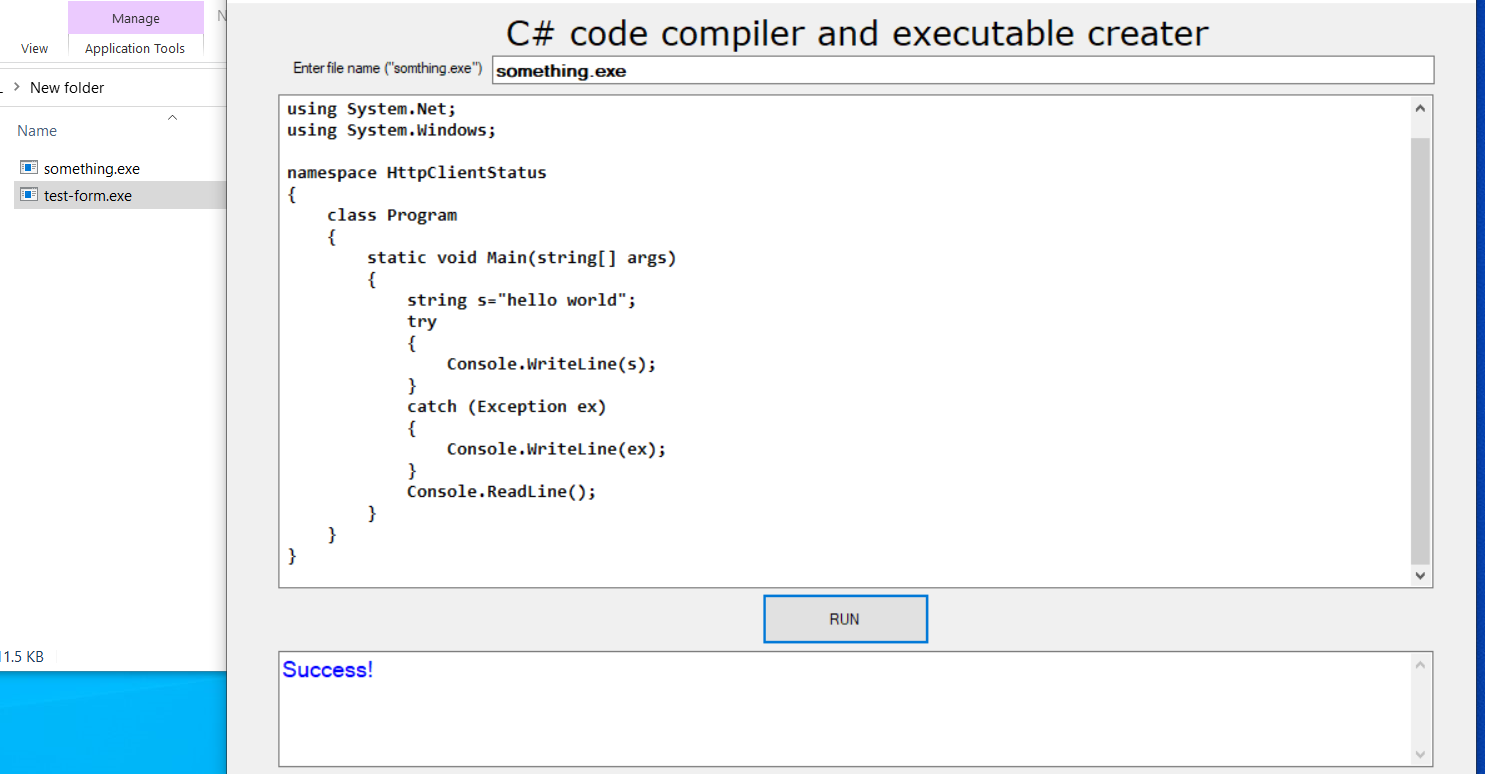The height and width of the screenshot is (774, 1485).
Task: Click the New folder breadcrumb link
Action: 66,87
